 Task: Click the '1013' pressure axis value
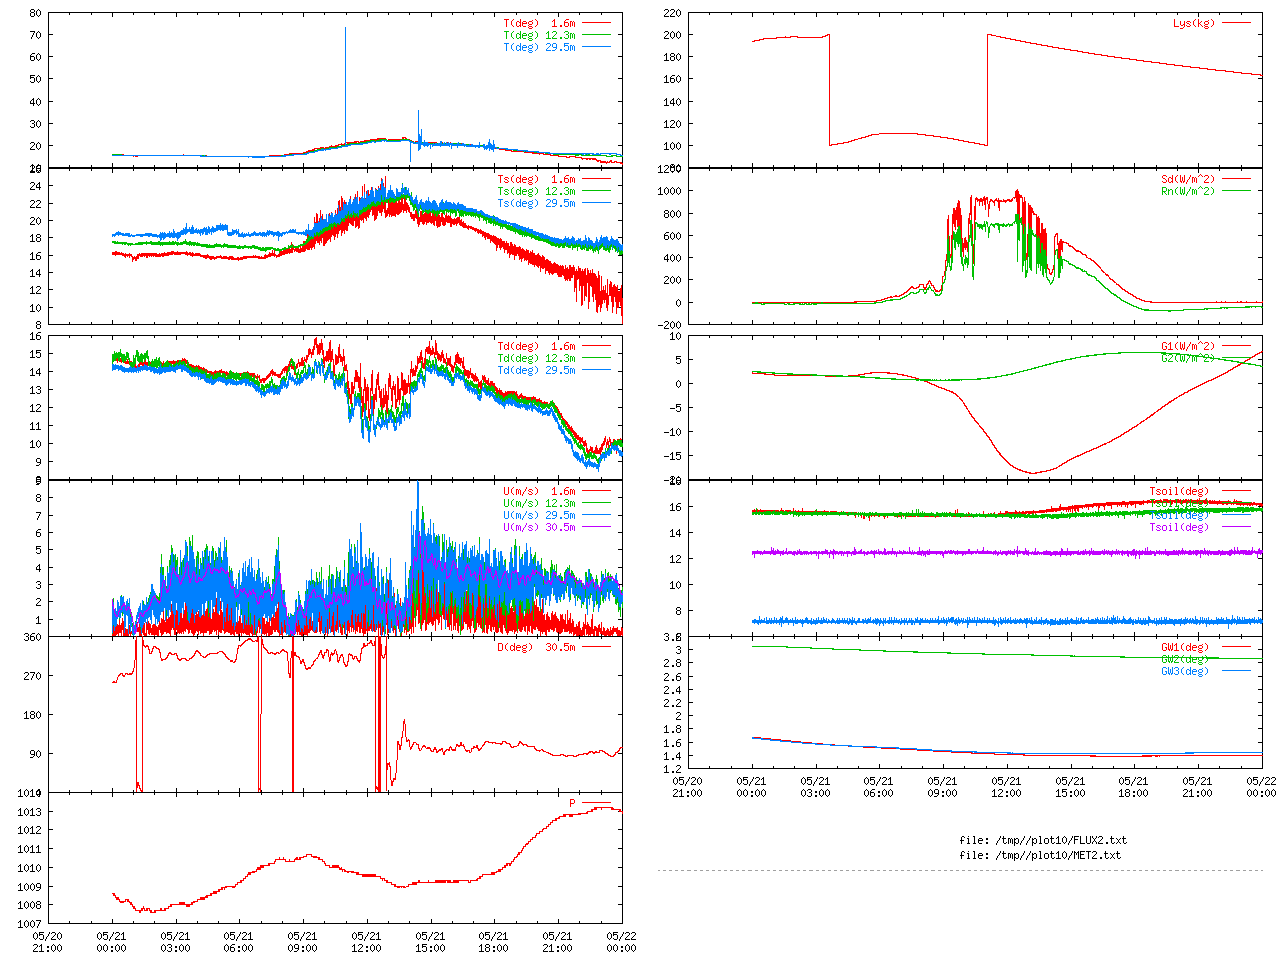tap(29, 812)
